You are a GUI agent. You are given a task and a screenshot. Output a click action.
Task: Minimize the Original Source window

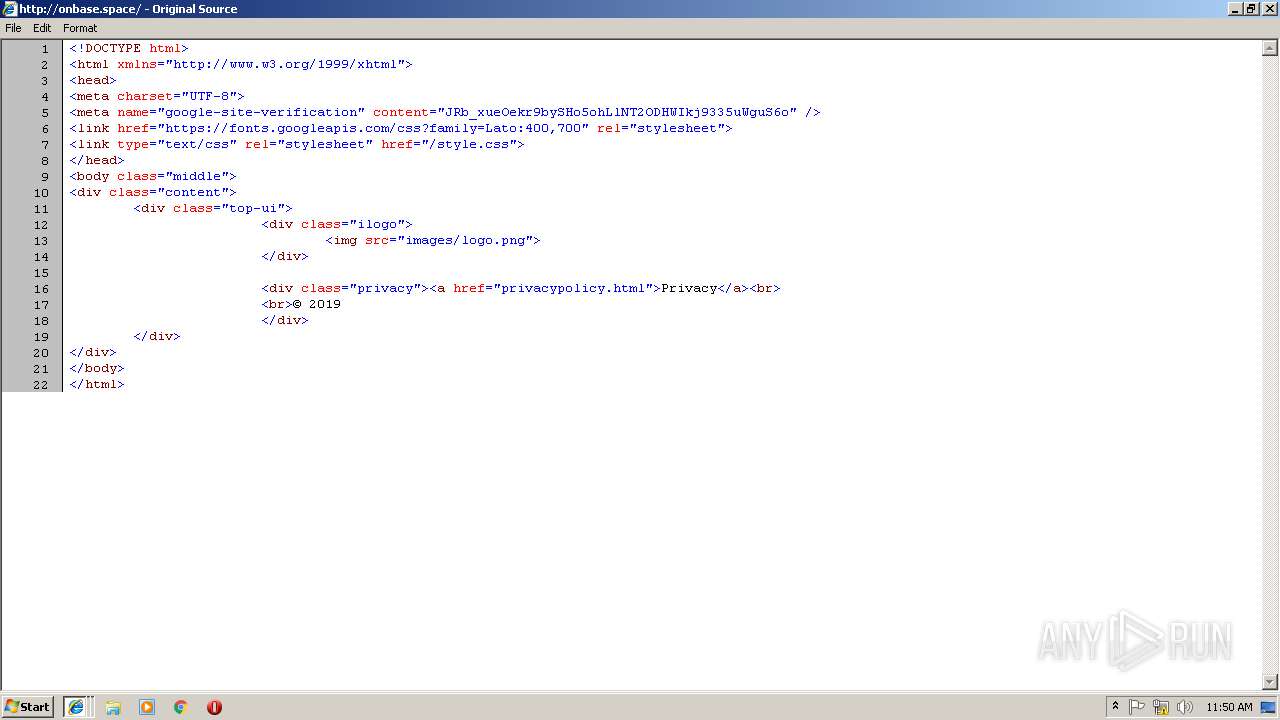point(1236,9)
